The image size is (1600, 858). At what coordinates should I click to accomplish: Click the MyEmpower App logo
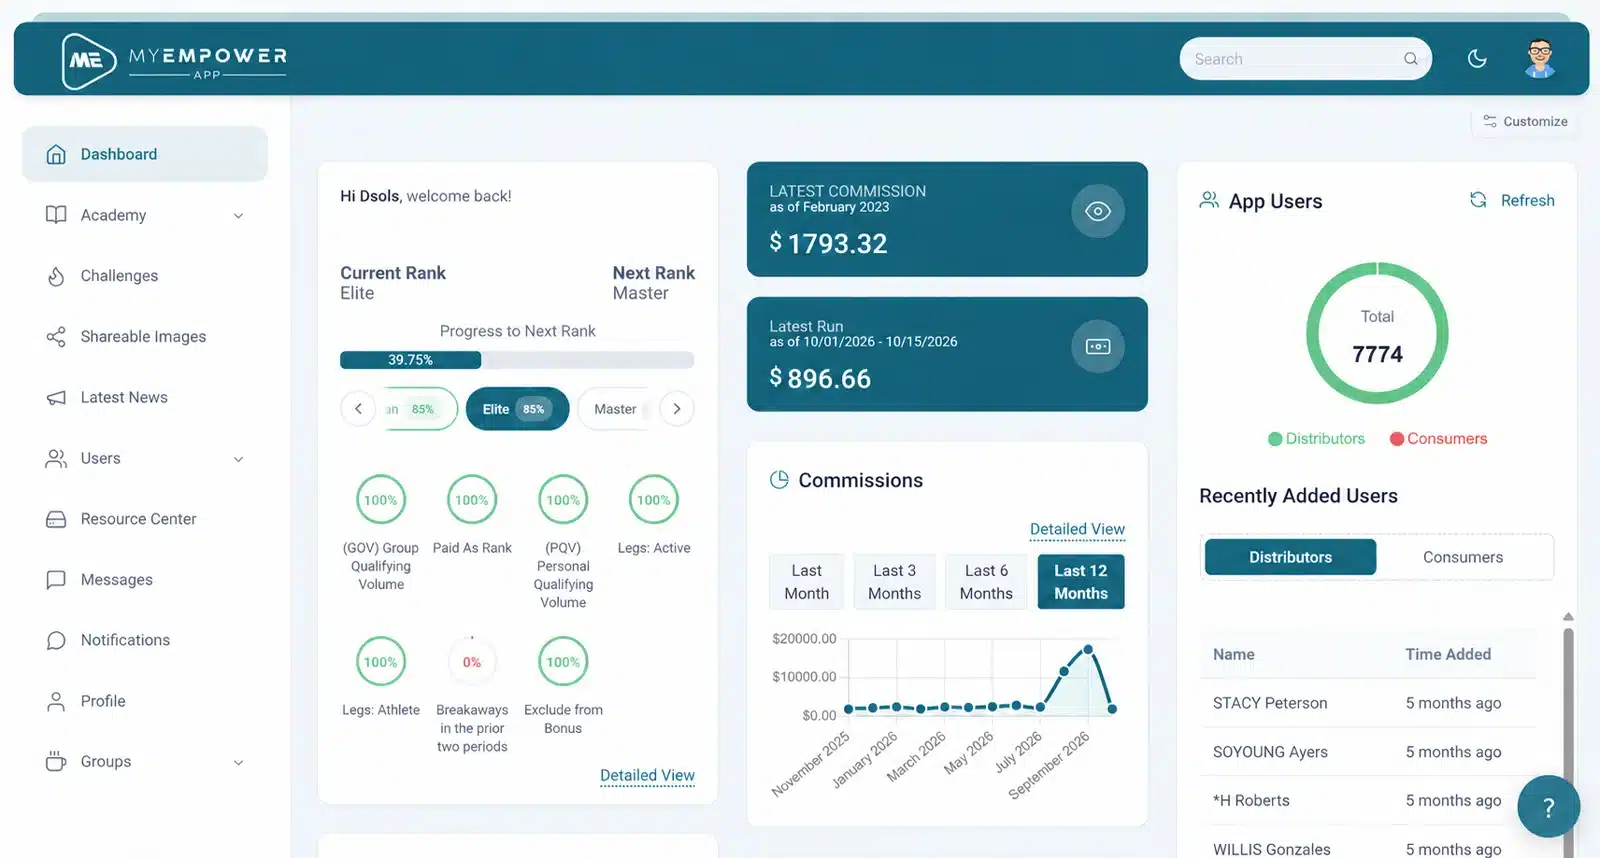tap(174, 60)
